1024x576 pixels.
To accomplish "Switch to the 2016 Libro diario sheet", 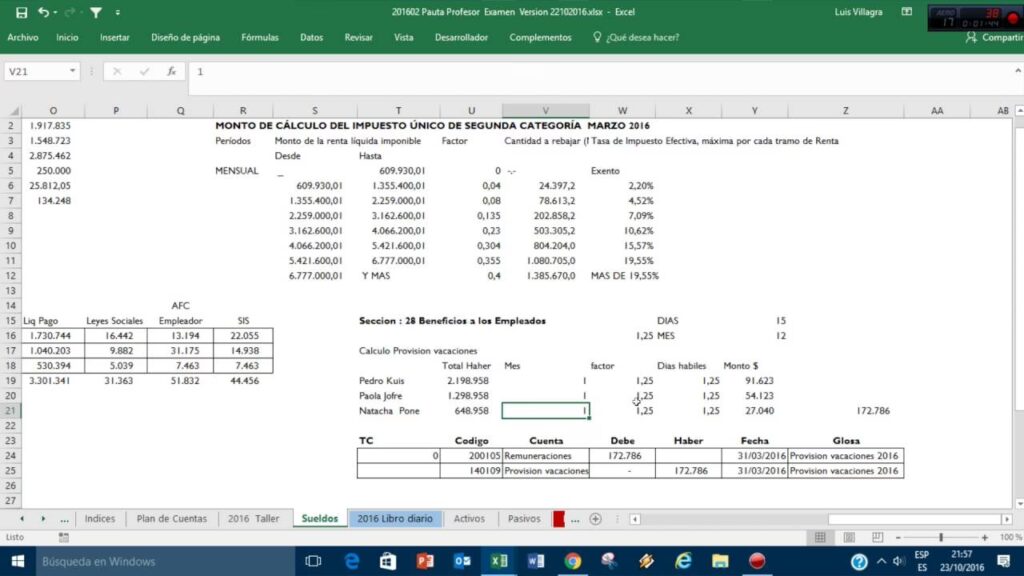I will 394,519.
